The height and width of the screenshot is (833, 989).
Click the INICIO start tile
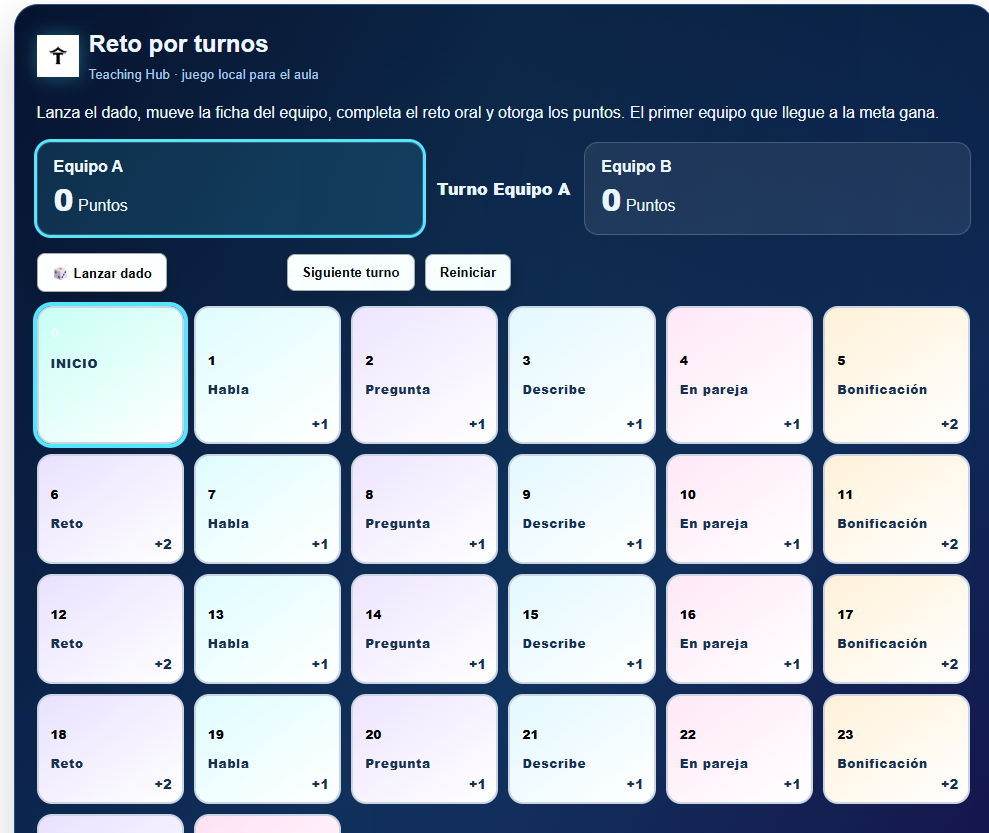click(x=110, y=375)
